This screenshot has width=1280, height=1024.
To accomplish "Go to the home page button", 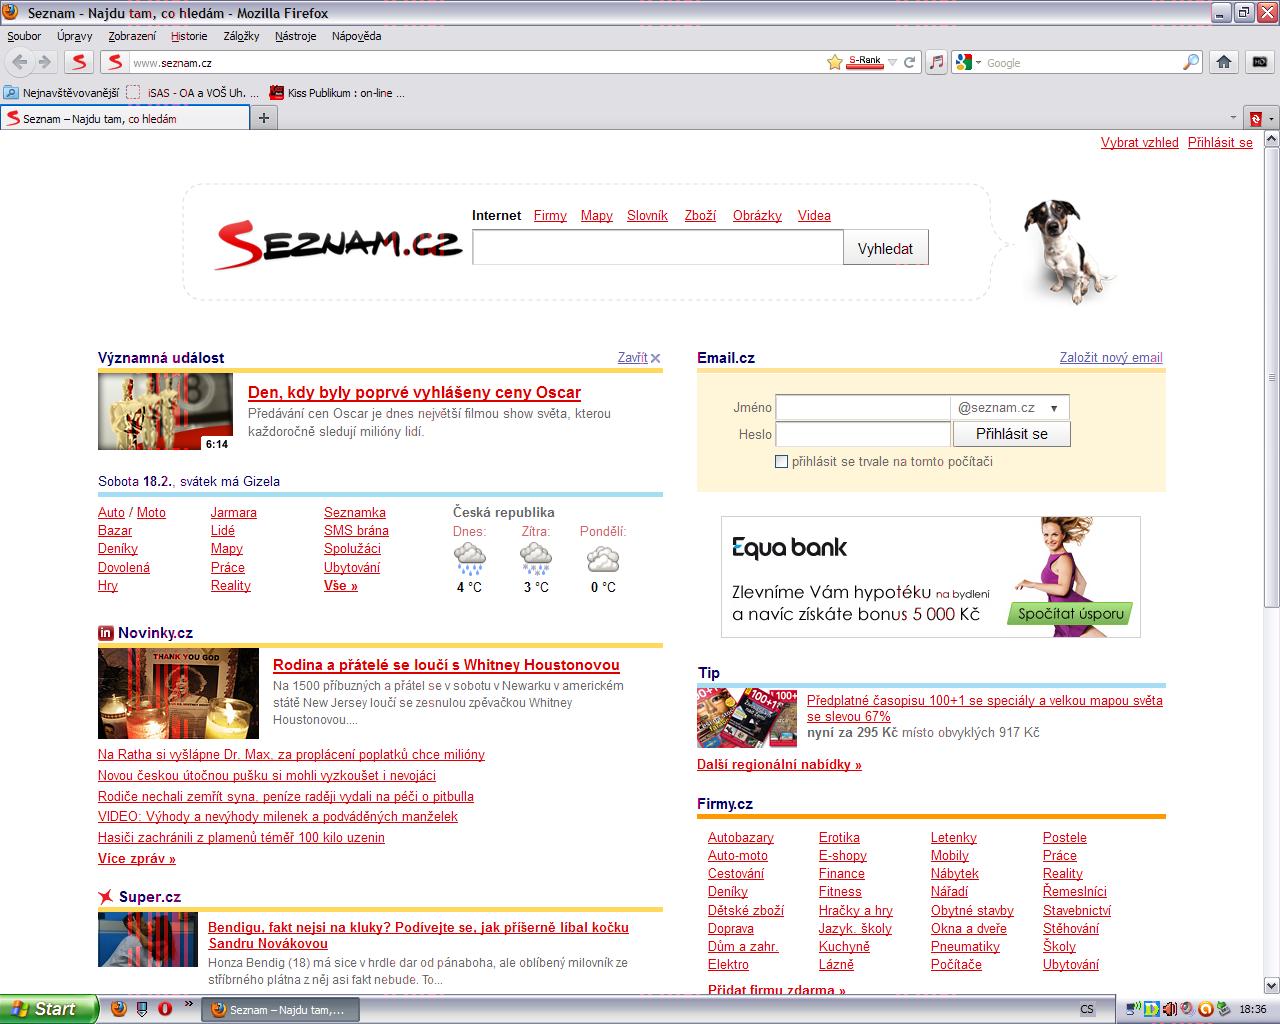I will click(x=1224, y=62).
